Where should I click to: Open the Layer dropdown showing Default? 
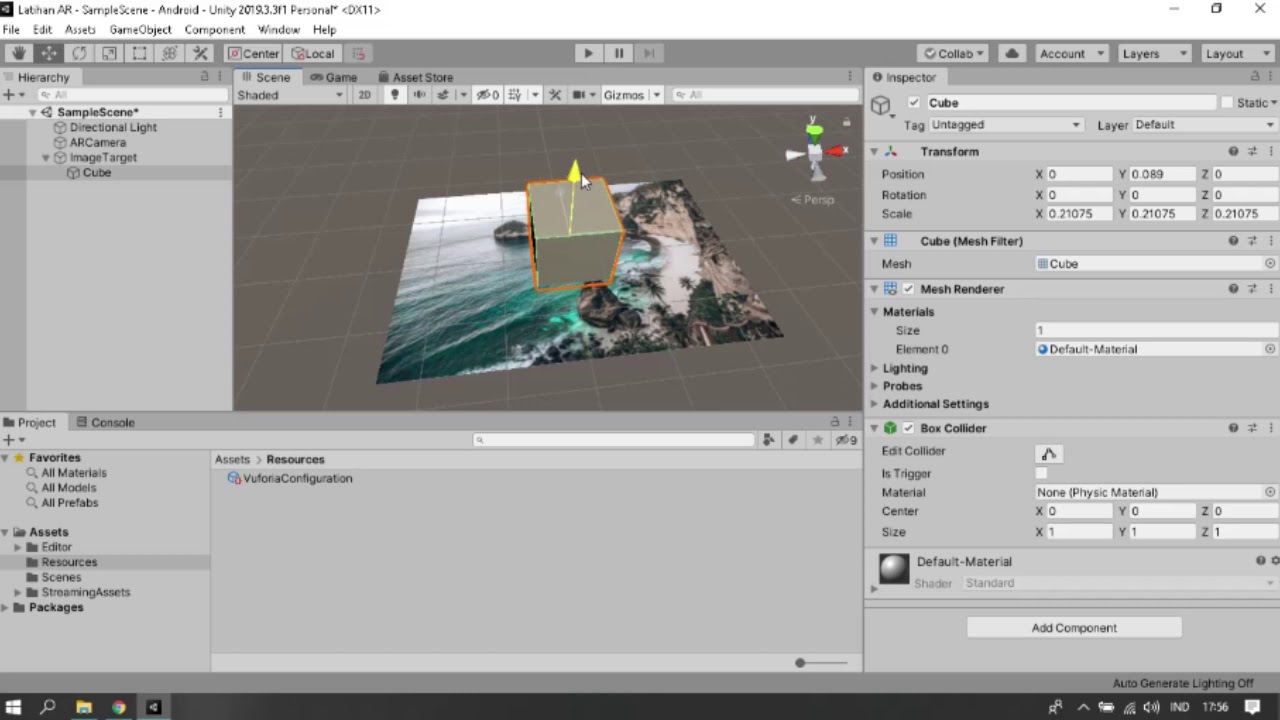1205,125
